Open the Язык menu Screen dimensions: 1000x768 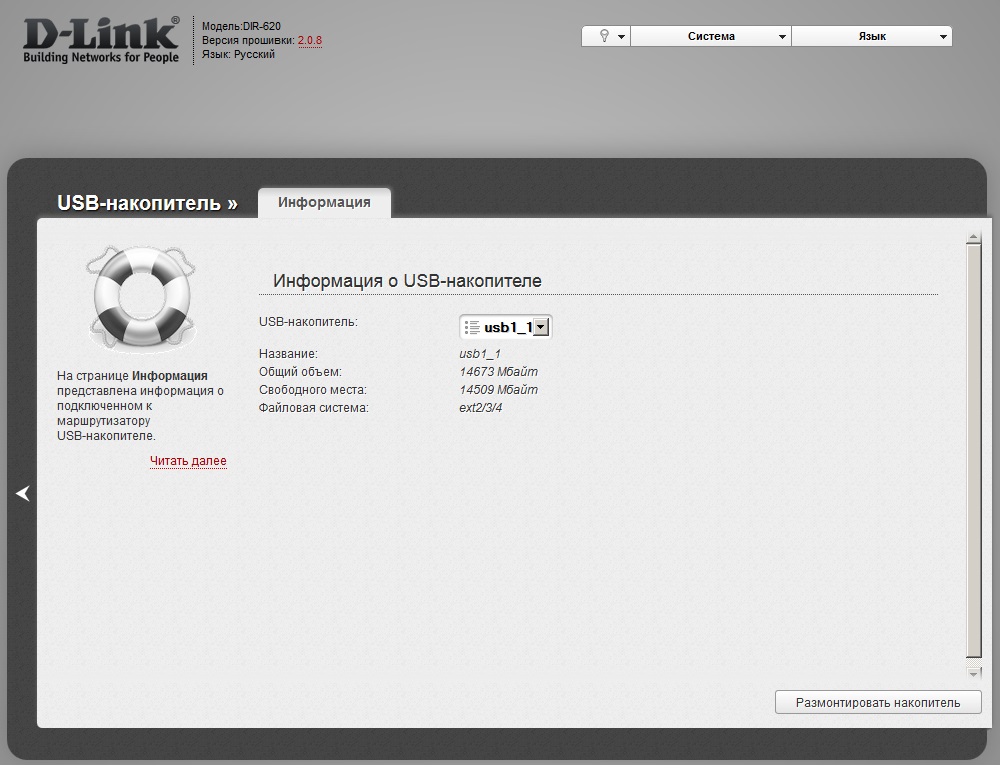click(x=871, y=36)
